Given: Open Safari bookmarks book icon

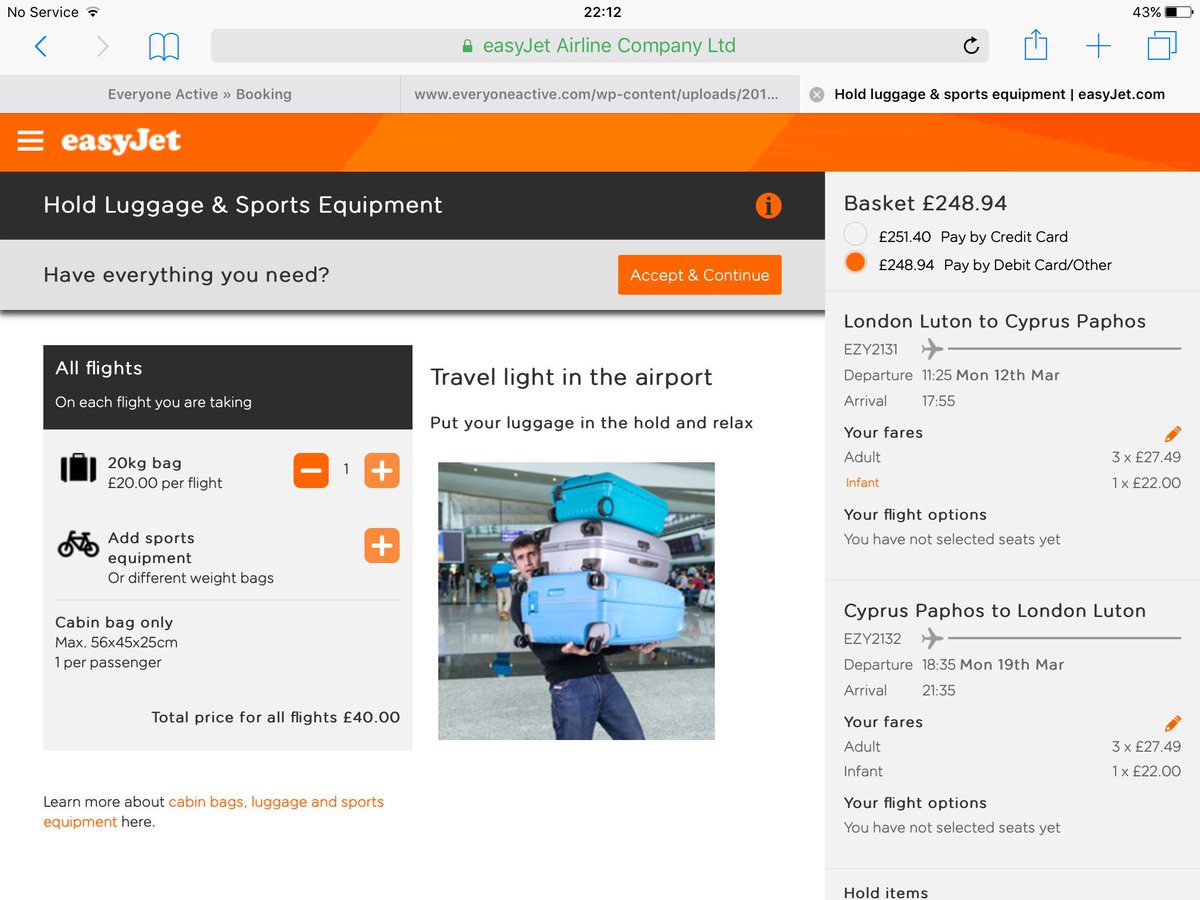Looking at the screenshot, I should [164, 46].
